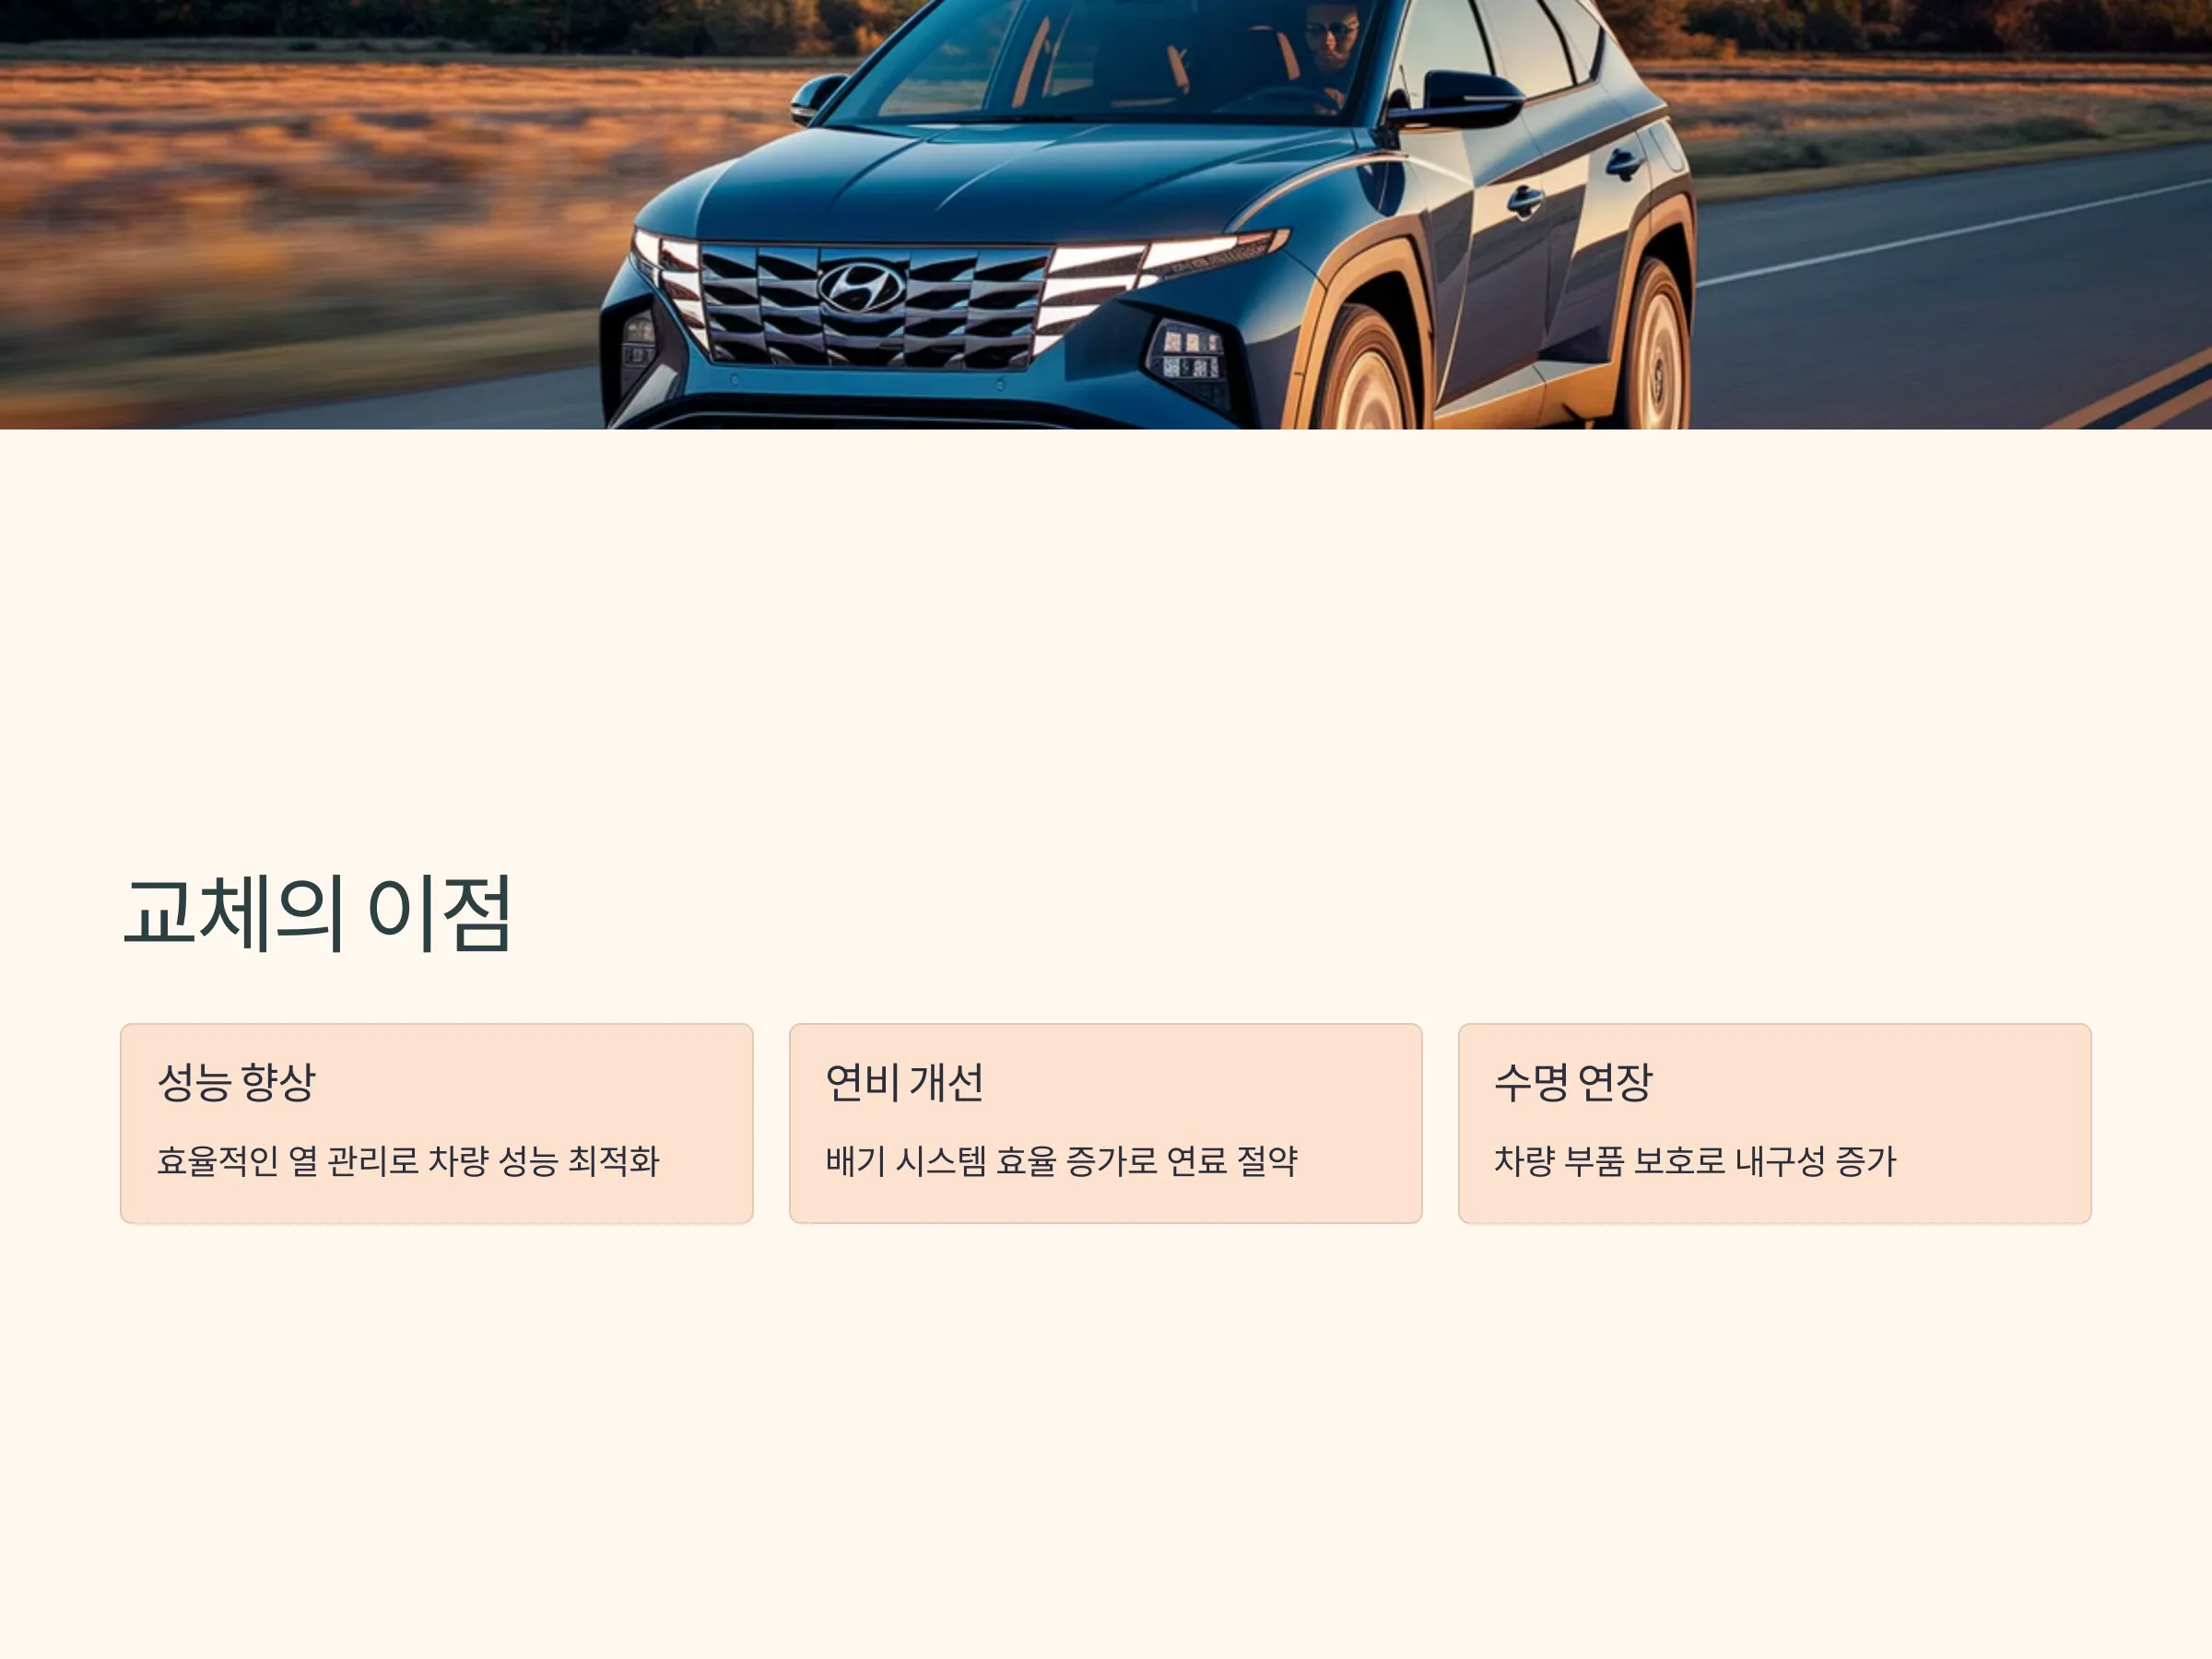
Task: Select text 효율적인 열 관리로 차량 성능 최적화
Action: coord(408,1161)
